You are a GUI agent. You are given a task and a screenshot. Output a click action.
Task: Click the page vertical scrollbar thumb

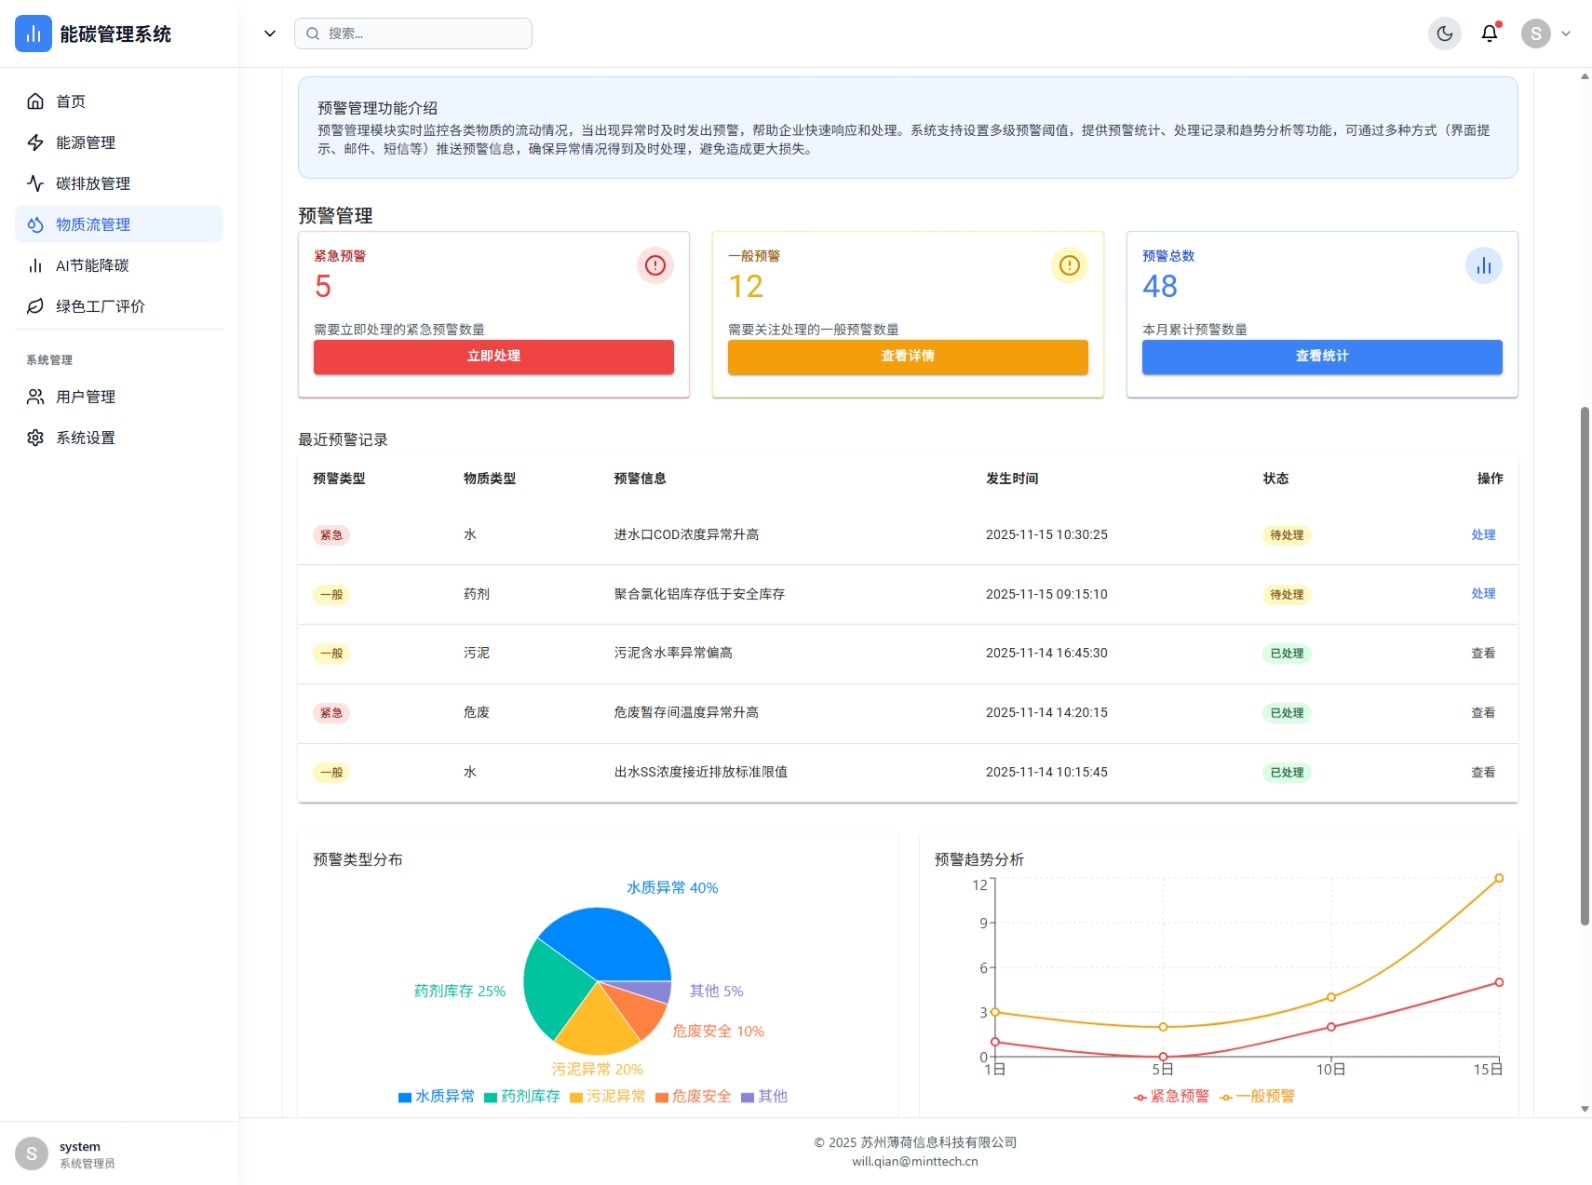tap(1585, 666)
